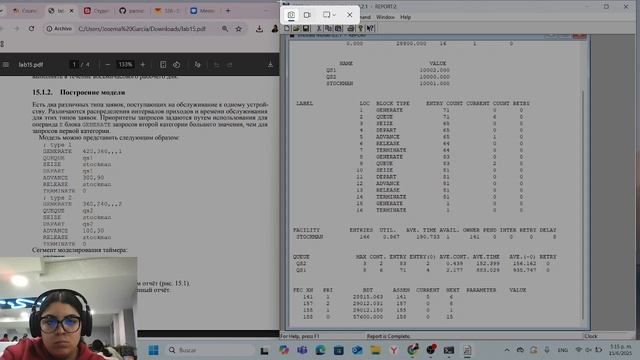This screenshot has width=640, height=360.
Task: Click the Open file icon in the GPSS toolbar
Action: click(296, 29)
